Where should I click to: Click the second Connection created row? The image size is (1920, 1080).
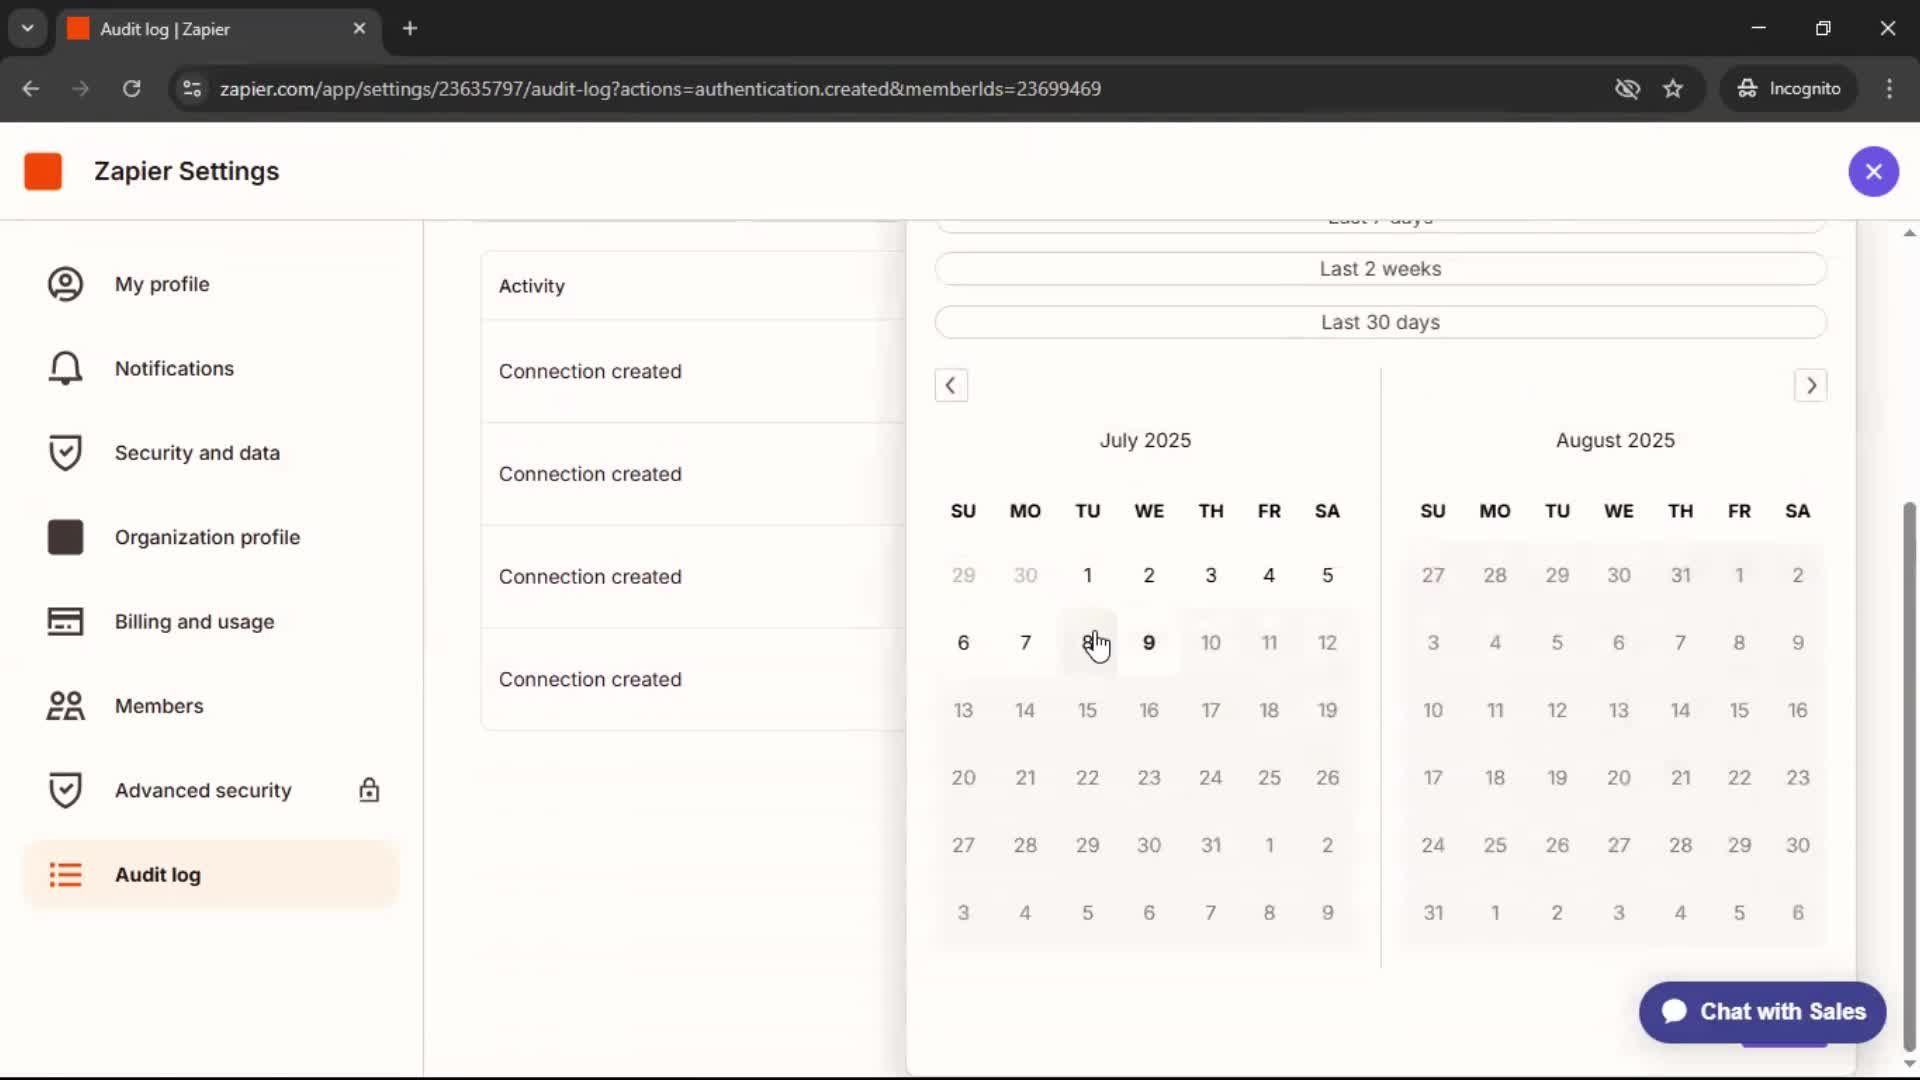coord(693,474)
